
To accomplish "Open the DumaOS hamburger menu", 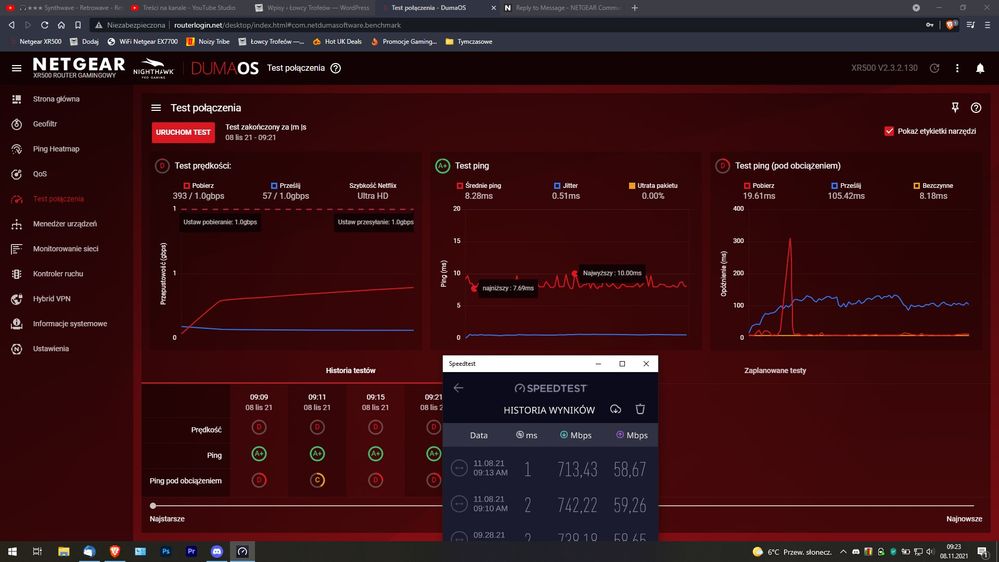I will [x=17, y=68].
